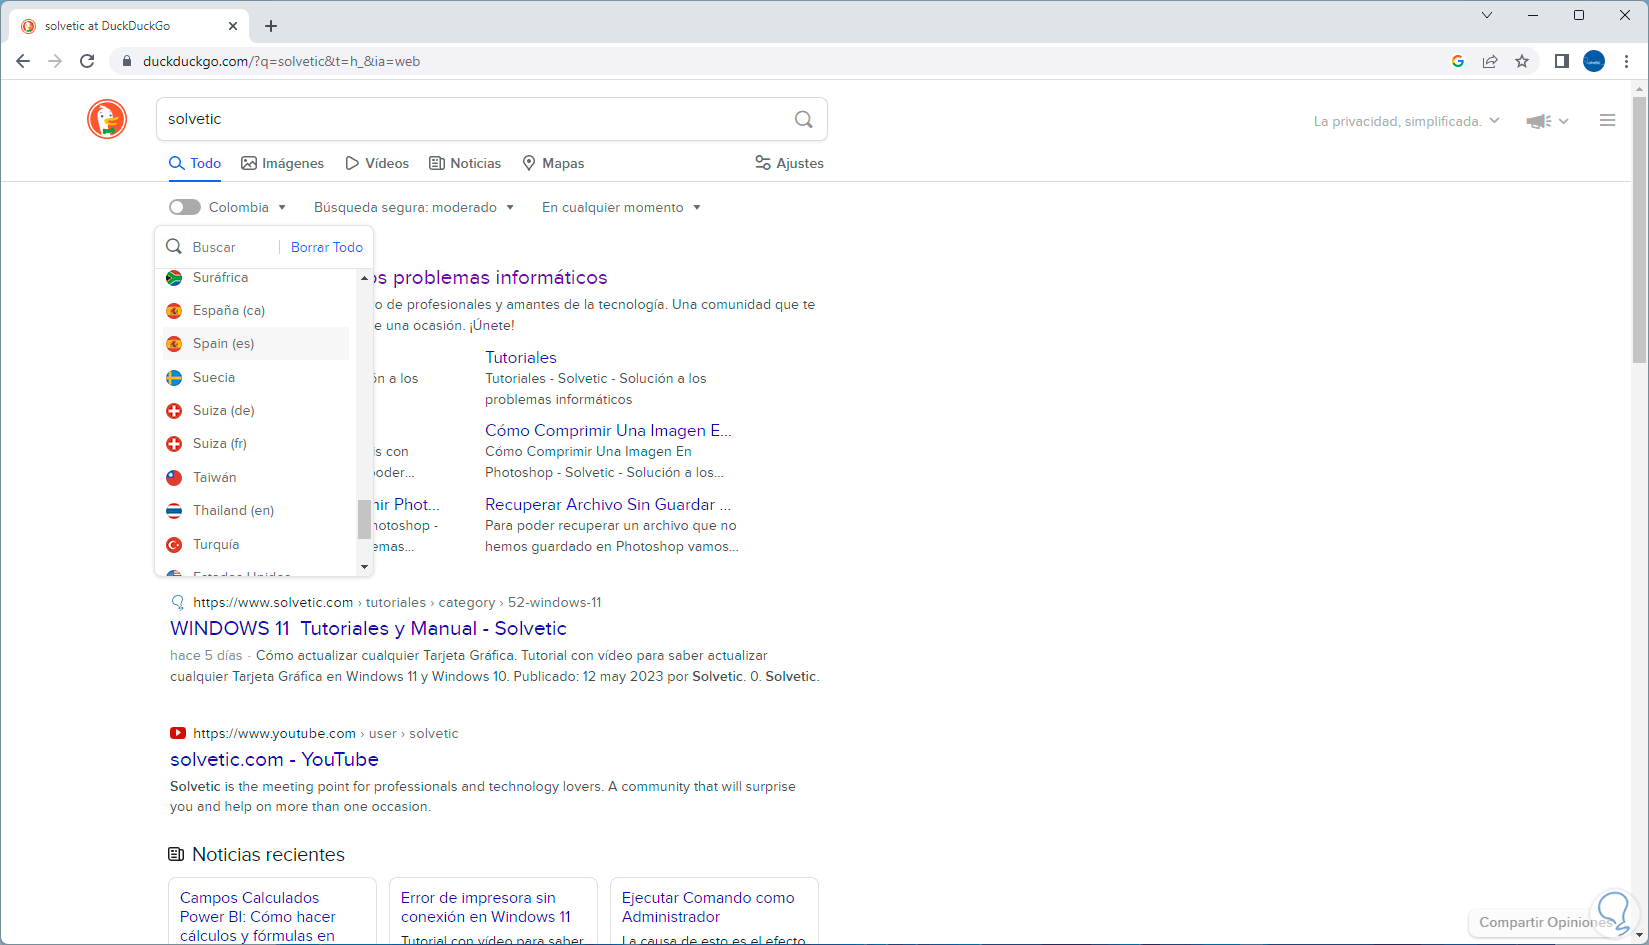This screenshot has width=1649, height=945.
Task: Click the solvetic.com result favicon
Action: coord(178,602)
